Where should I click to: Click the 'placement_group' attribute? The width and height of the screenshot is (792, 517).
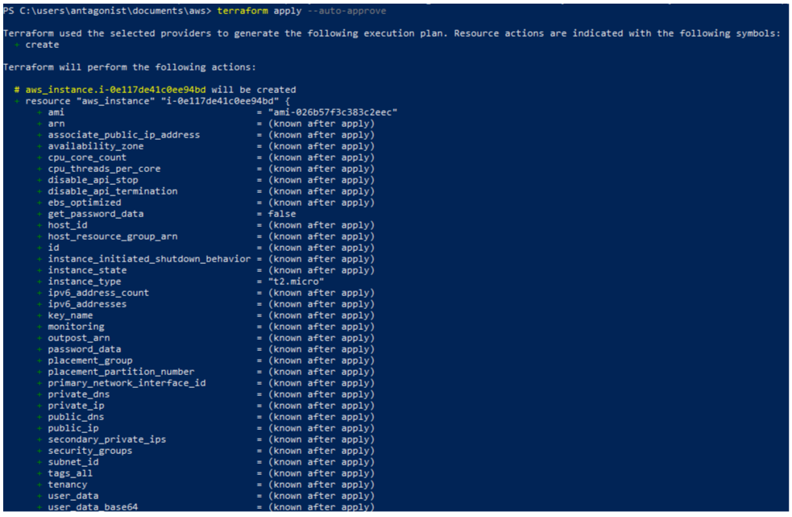click(x=90, y=360)
